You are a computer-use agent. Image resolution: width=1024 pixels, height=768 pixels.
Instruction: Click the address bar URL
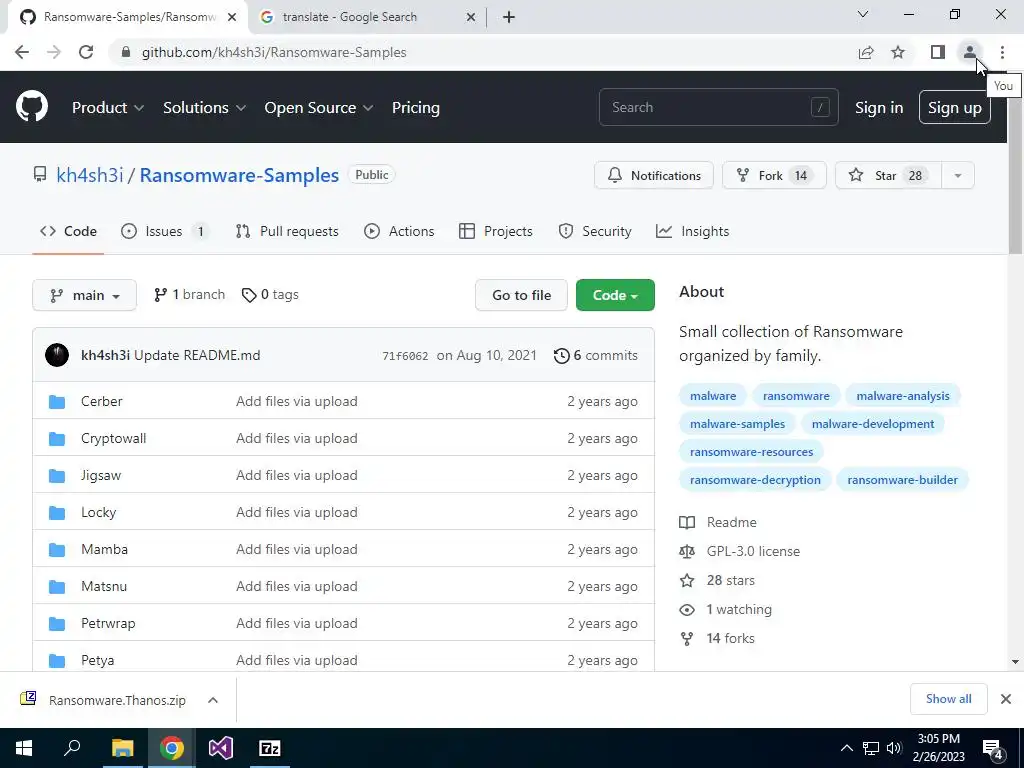click(x=274, y=52)
